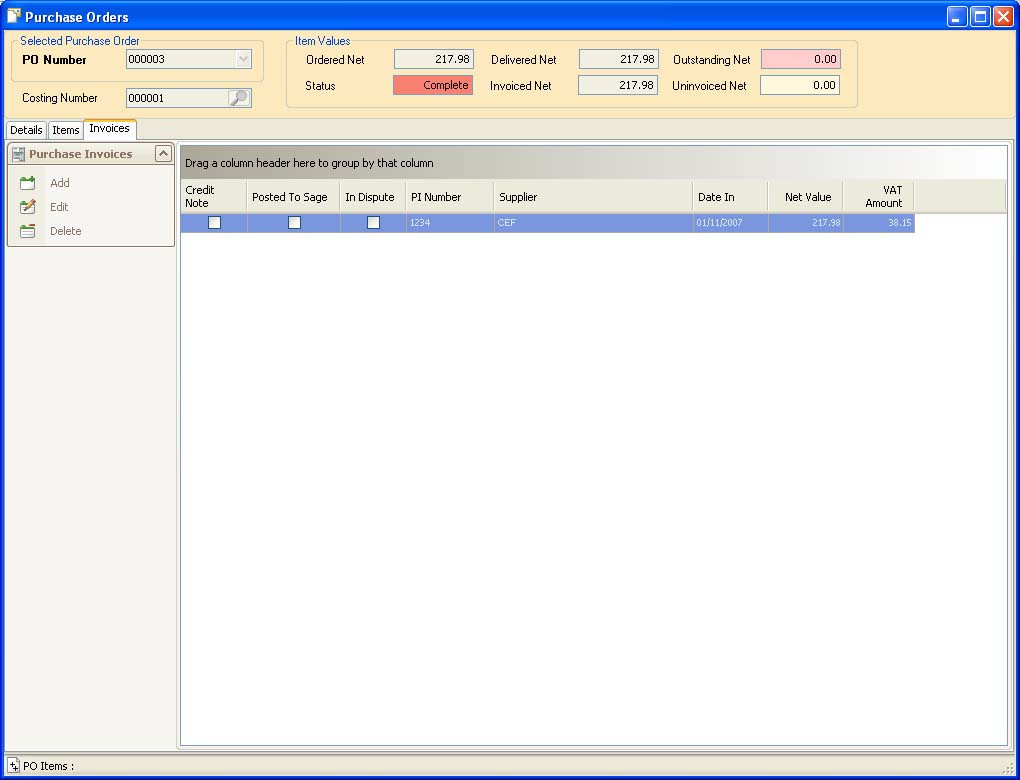Click the Purchase Invoices panel header icon
This screenshot has height=780, width=1020.
coord(17,153)
